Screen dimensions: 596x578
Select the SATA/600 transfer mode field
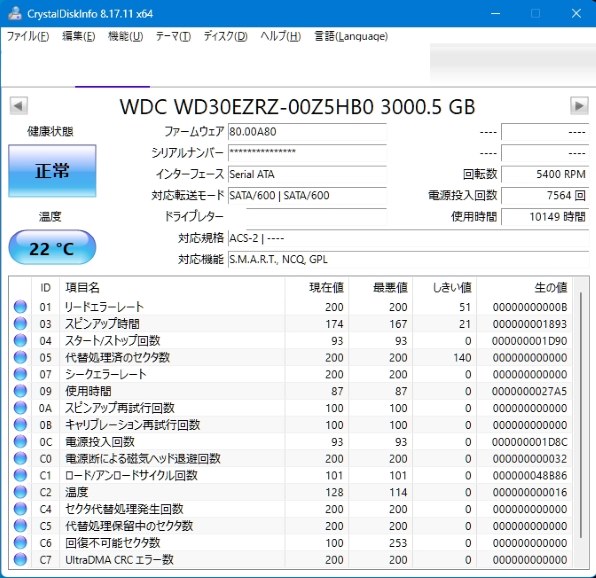tap(307, 195)
